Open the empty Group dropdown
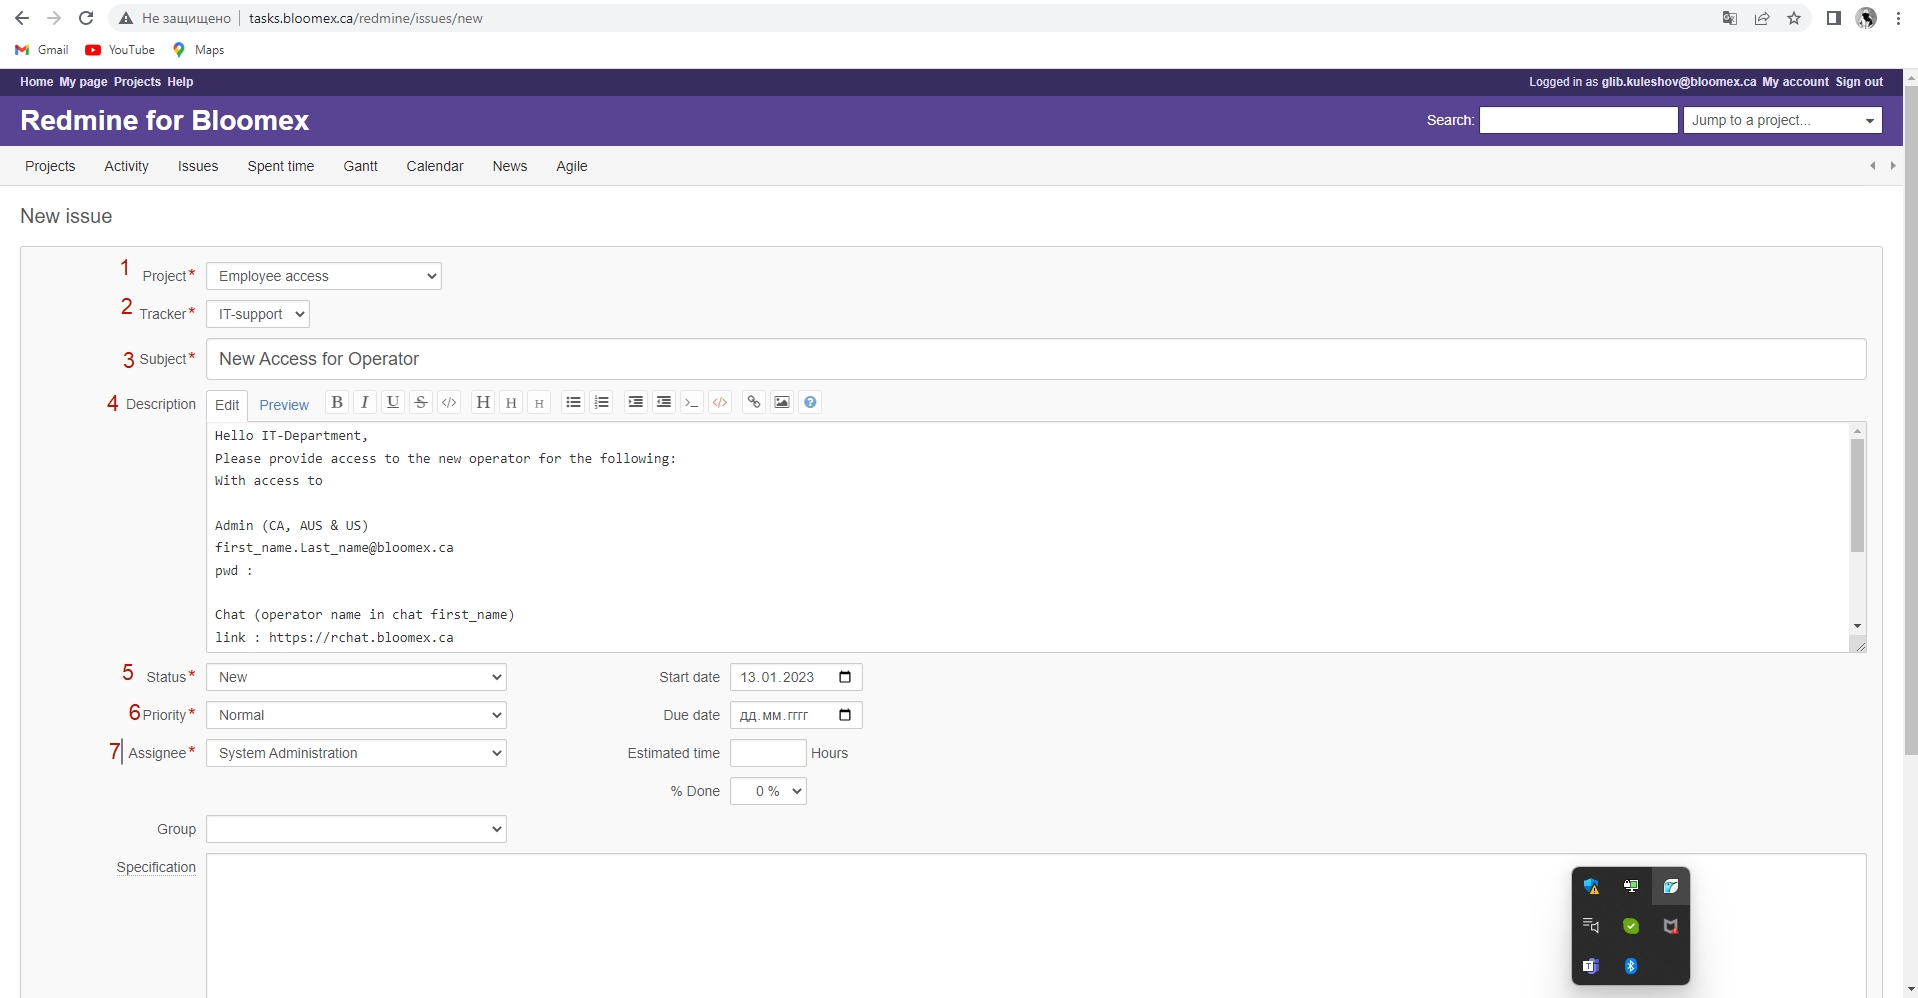 356,829
